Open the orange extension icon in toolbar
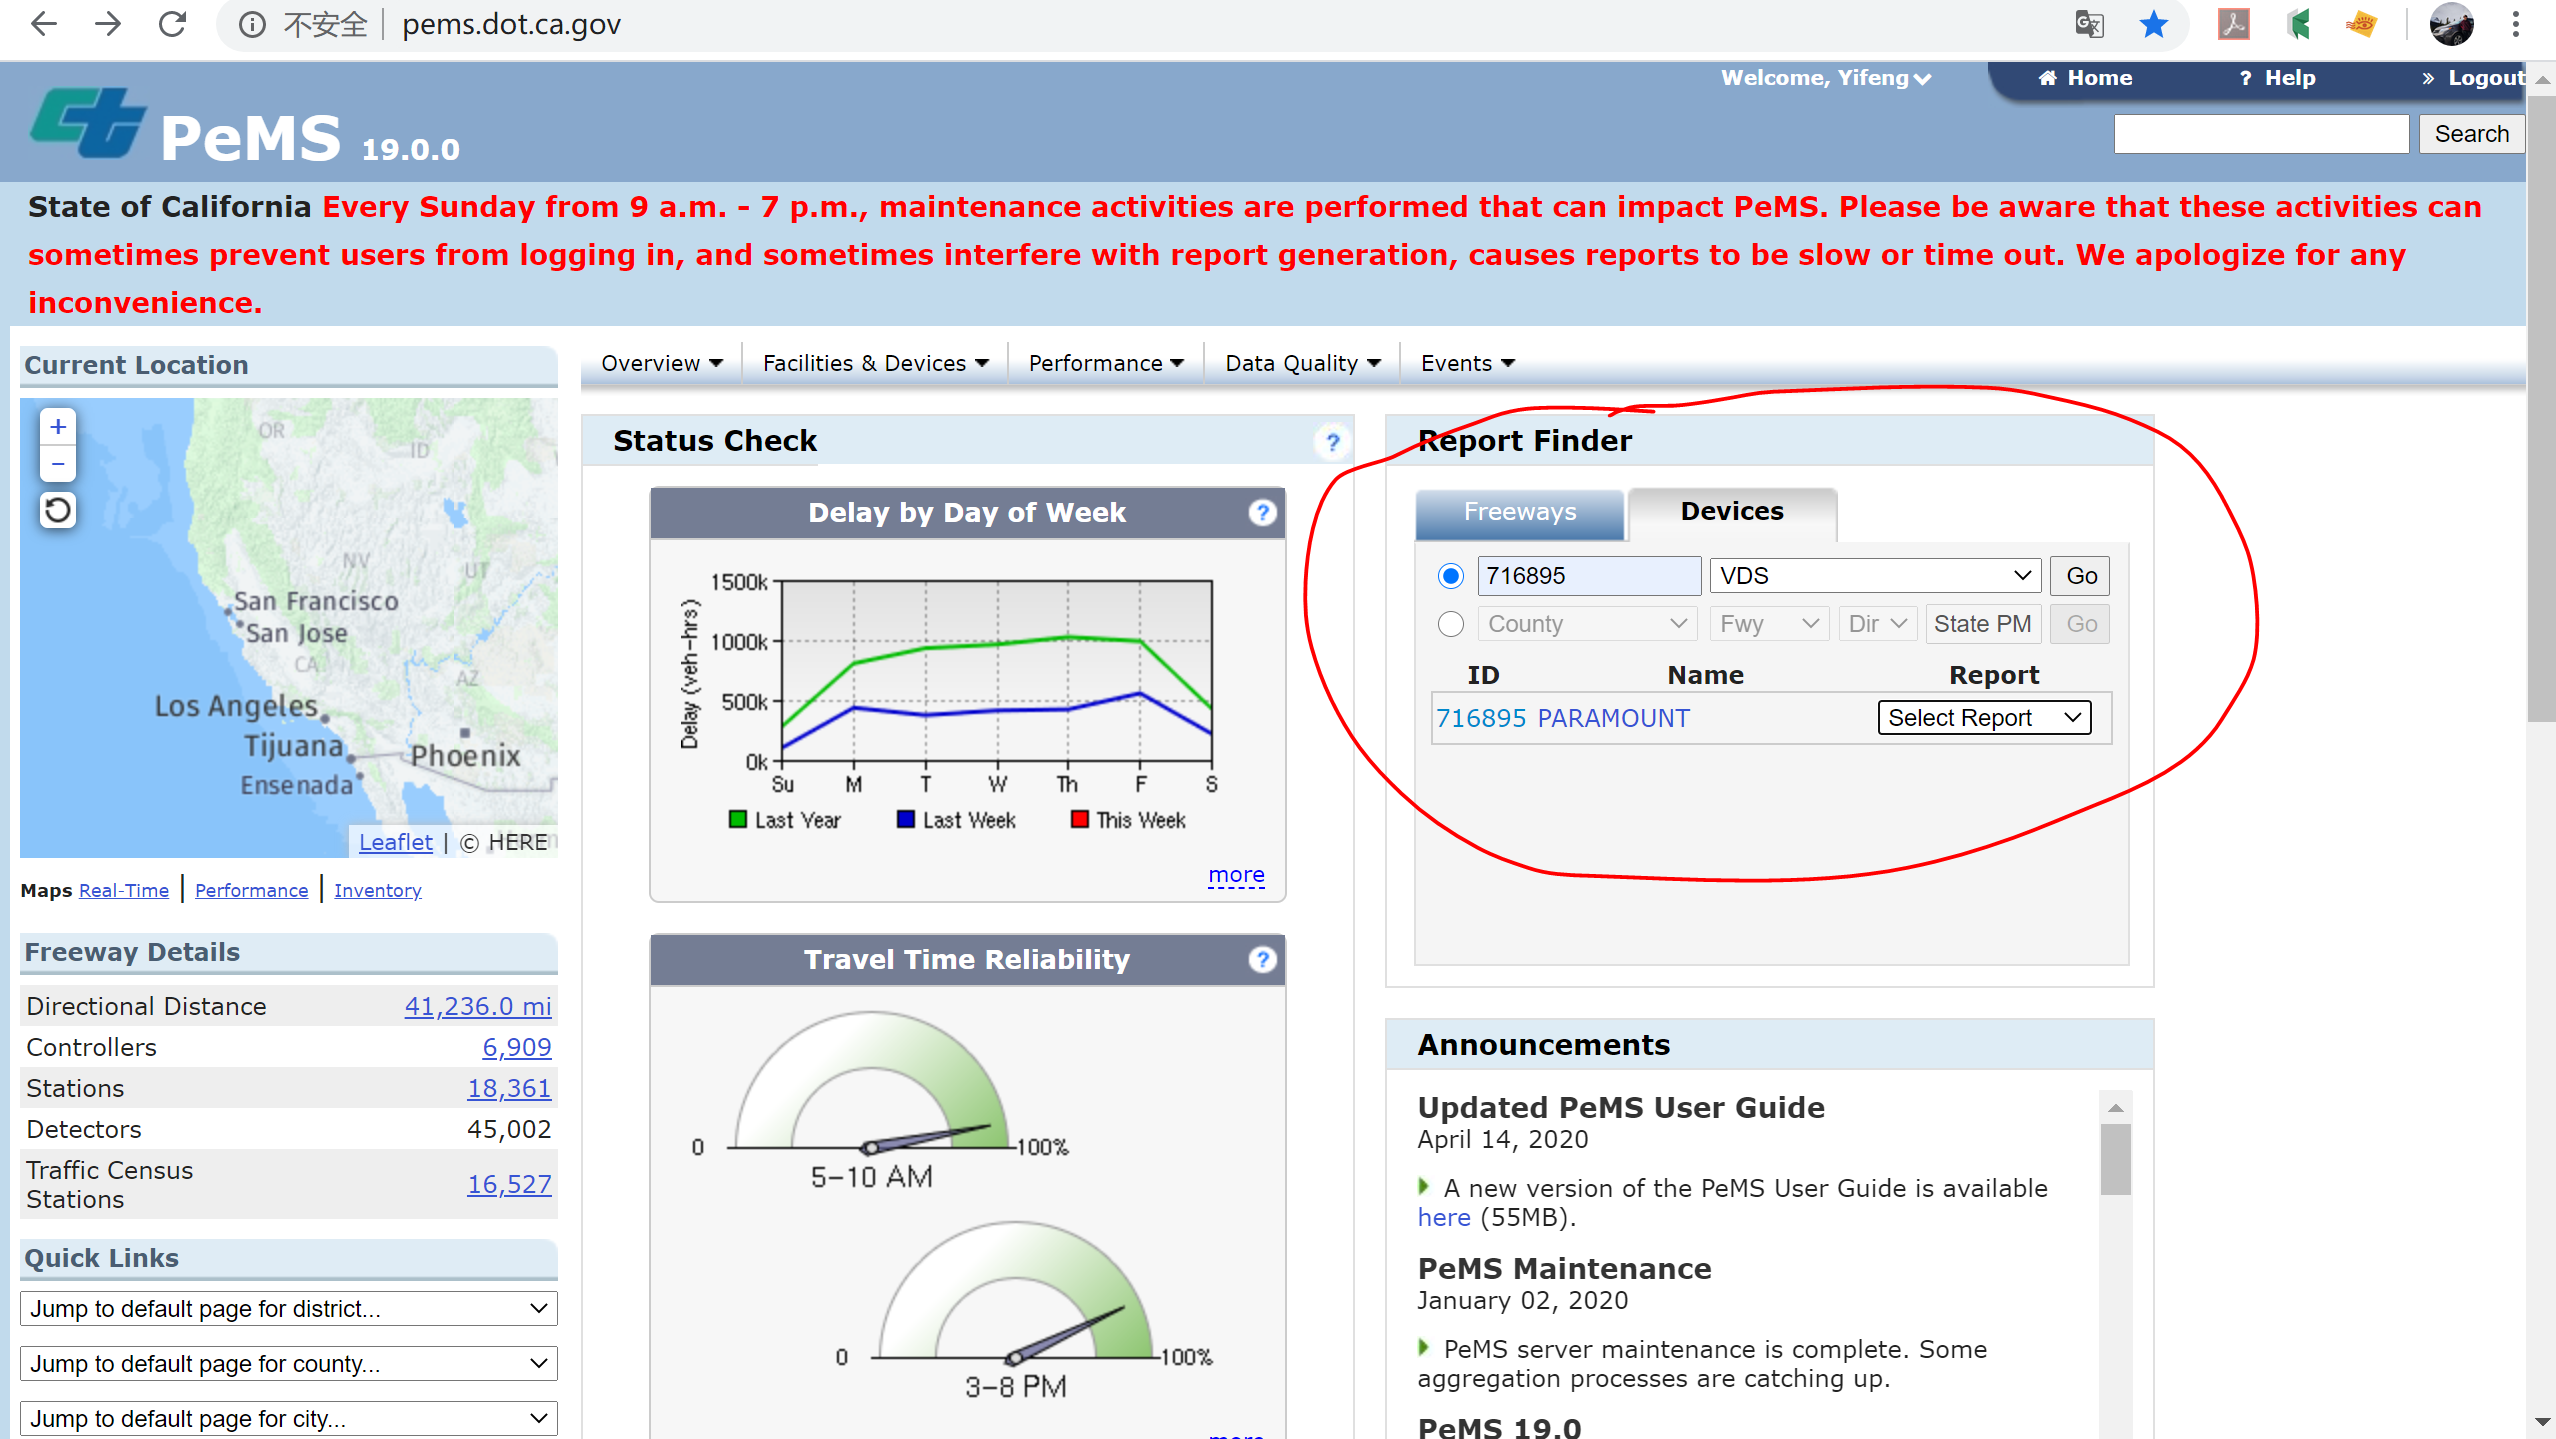This screenshot has height=1439, width=2556. click(x=2361, y=24)
